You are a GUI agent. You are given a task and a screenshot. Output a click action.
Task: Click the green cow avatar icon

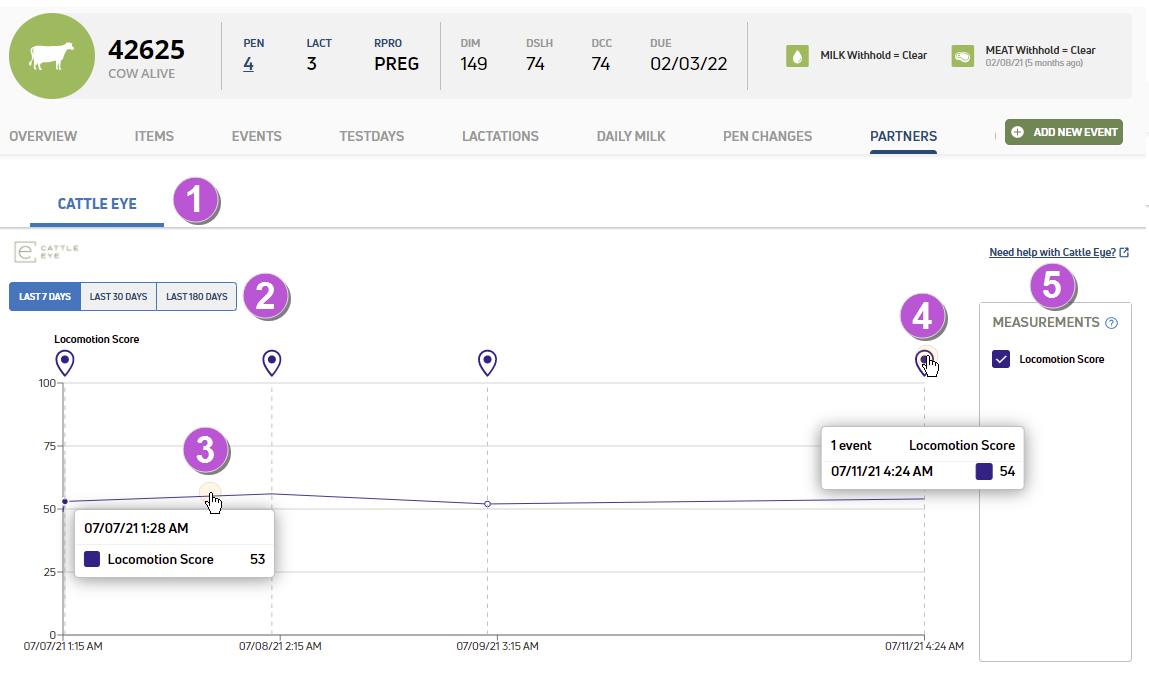pyautogui.click(x=52, y=56)
